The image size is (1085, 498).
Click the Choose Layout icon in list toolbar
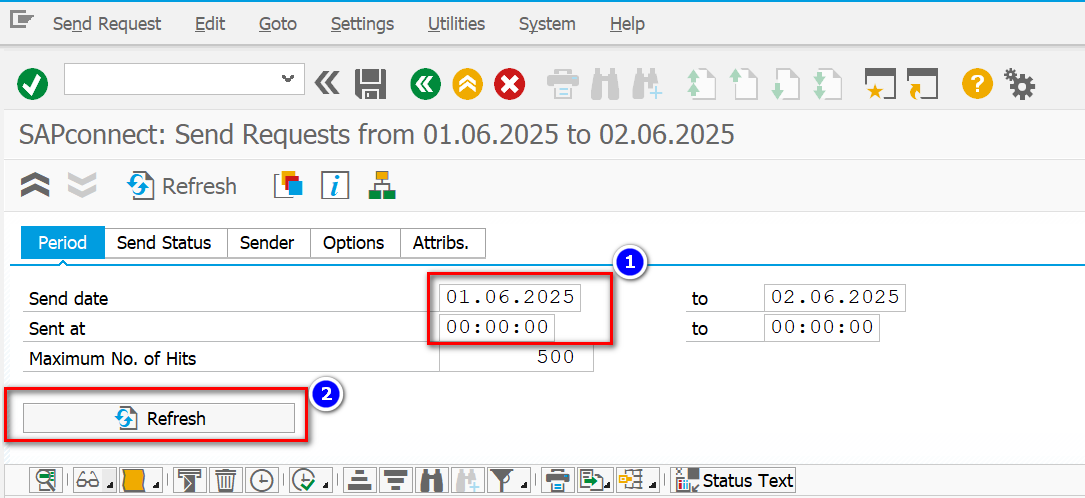pos(631,479)
